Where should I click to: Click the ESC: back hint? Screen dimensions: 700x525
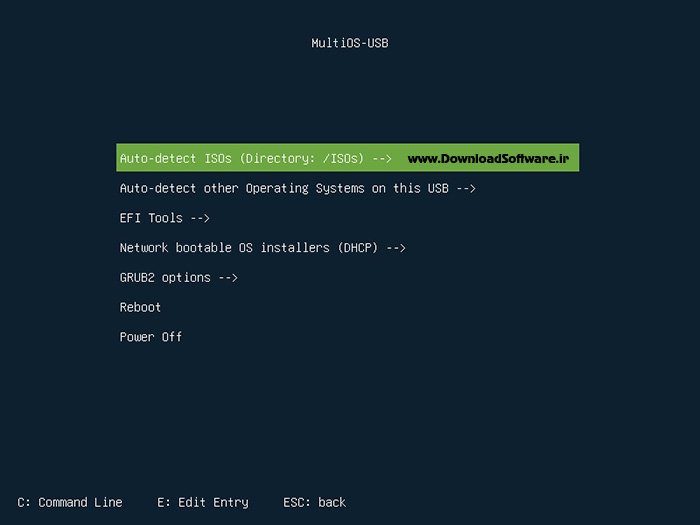pos(314,502)
